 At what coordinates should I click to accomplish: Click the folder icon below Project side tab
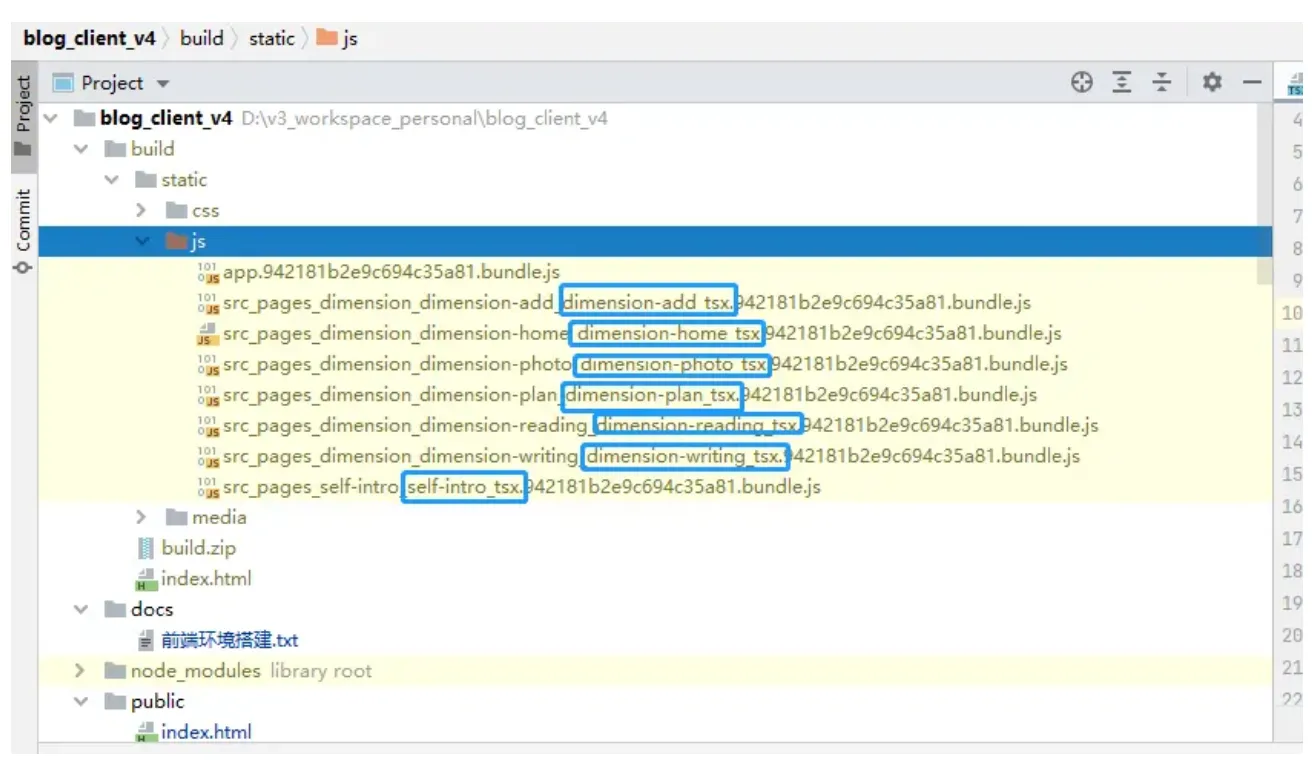pyautogui.click(x=22, y=148)
